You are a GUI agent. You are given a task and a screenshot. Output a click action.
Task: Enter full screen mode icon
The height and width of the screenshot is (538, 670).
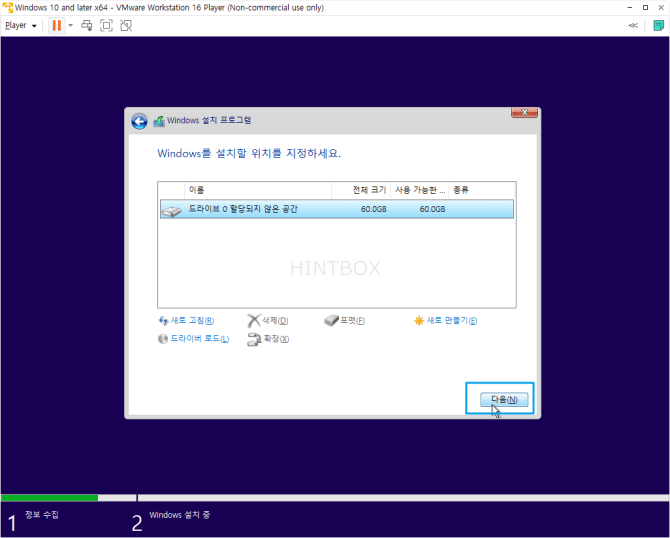(106, 26)
